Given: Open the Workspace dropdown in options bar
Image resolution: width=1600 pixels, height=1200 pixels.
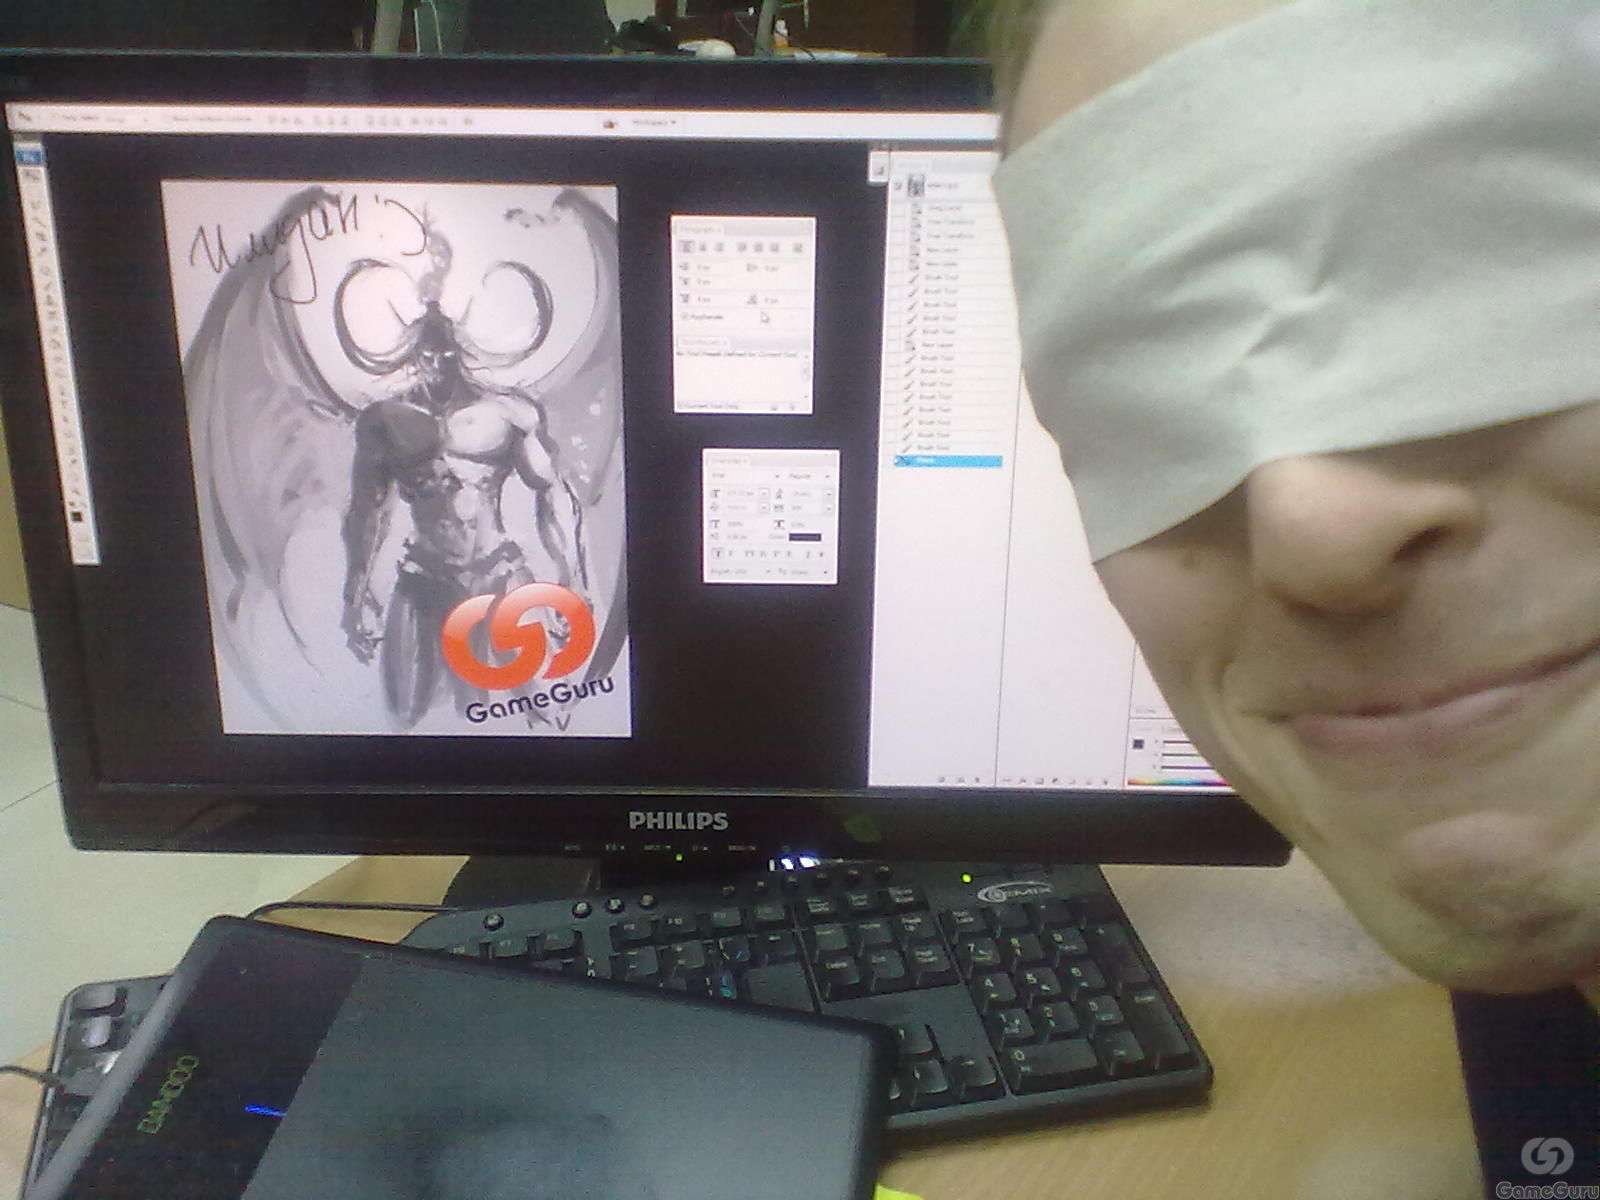Looking at the screenshot, I should pyautogui.click(x=653, y=122).
